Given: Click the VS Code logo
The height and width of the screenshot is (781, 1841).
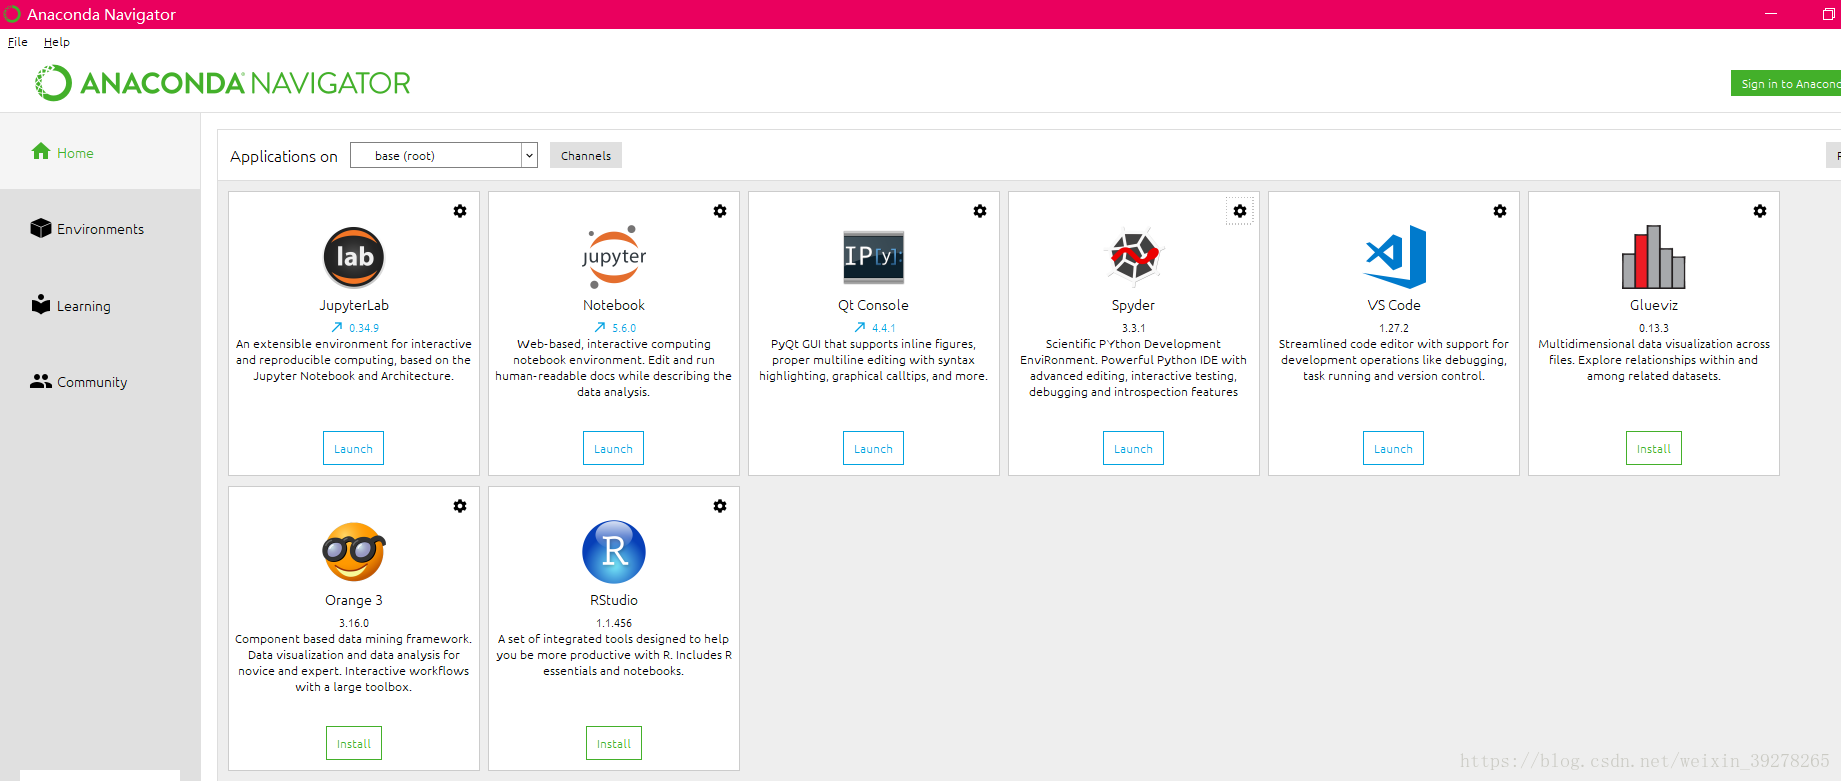Looking at the screenshot, I should pos(1395,257).
